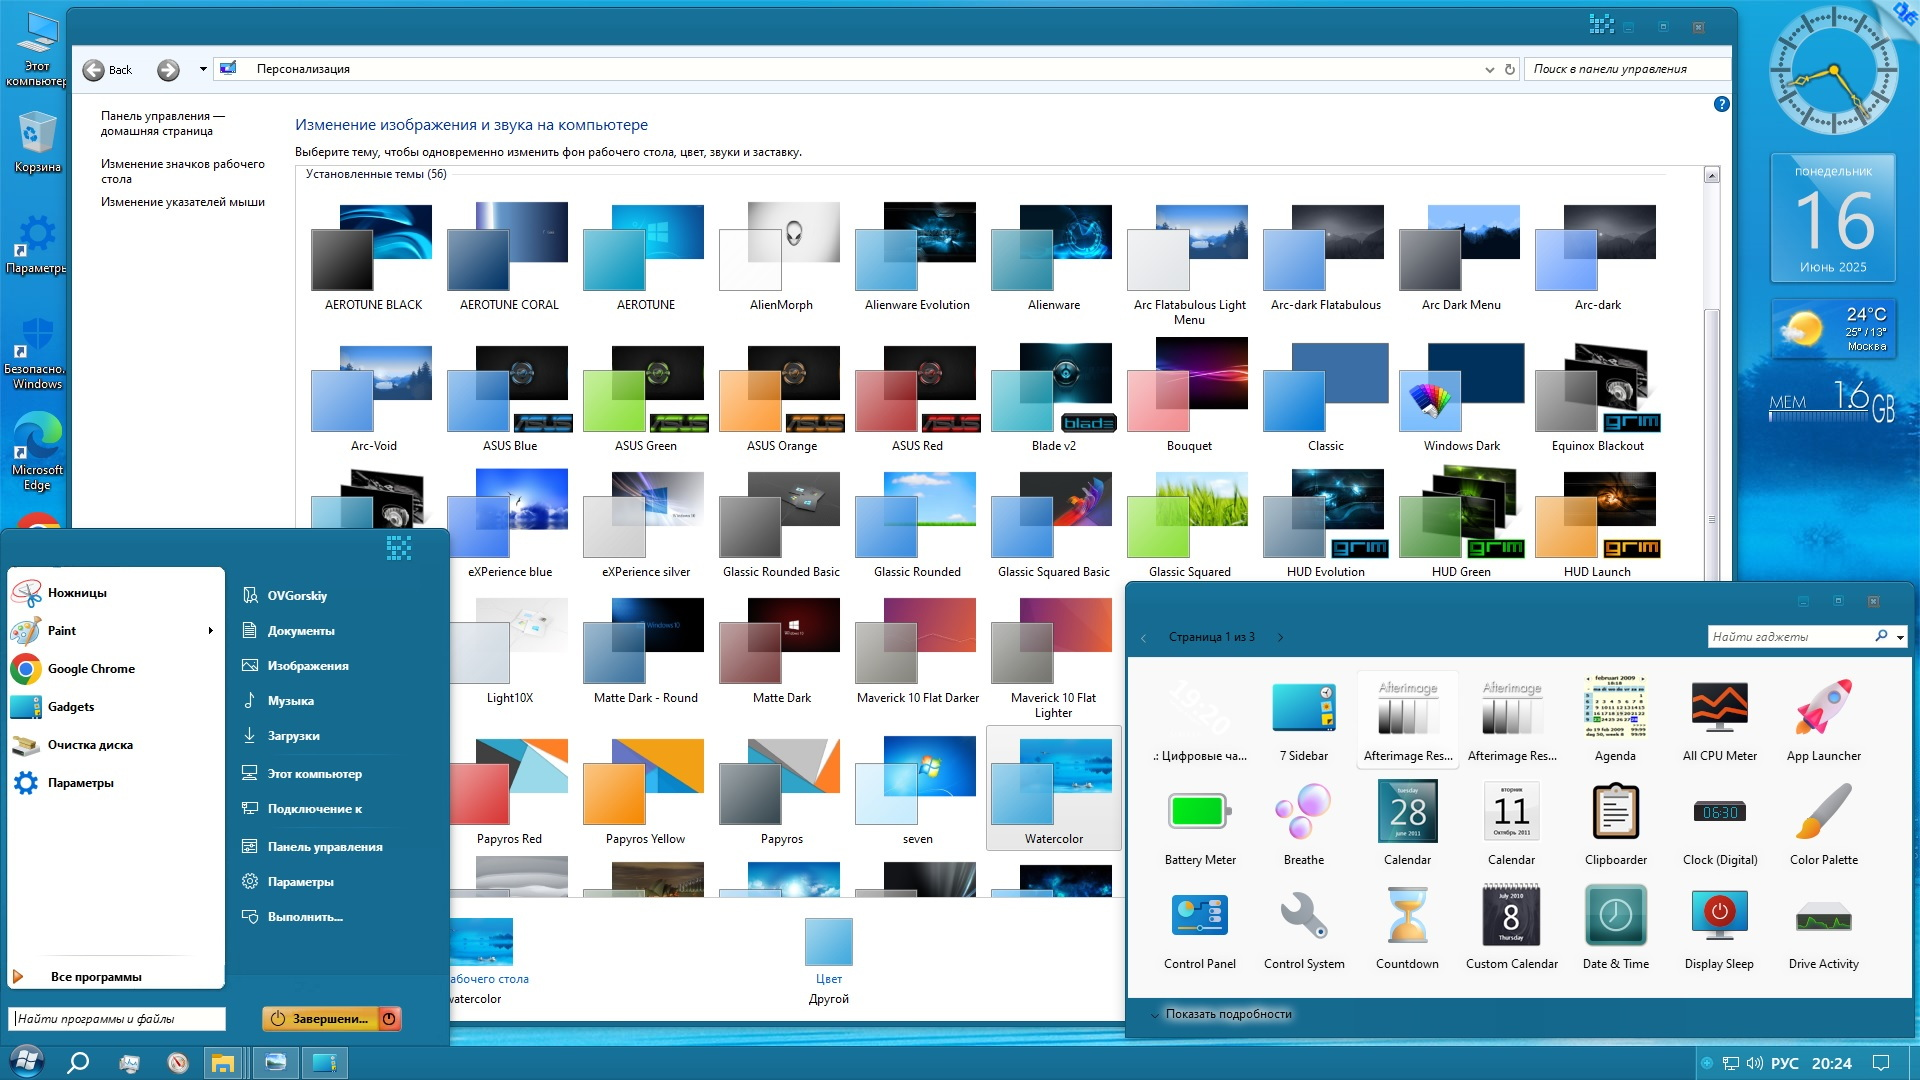Expand the address bar history dropdown
Image resolution: width=1920 pixels, height=1080 pixels.
coord(1490,69)
